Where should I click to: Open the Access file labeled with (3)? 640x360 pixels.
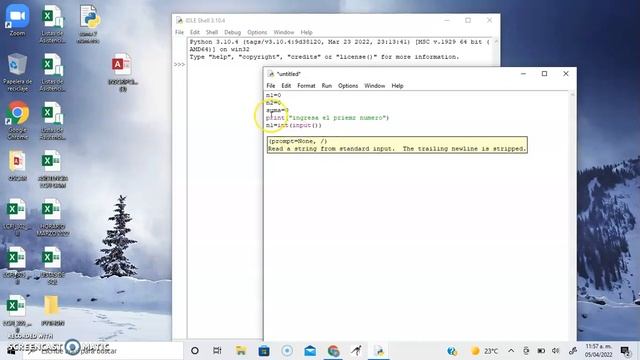click(122, 72)
